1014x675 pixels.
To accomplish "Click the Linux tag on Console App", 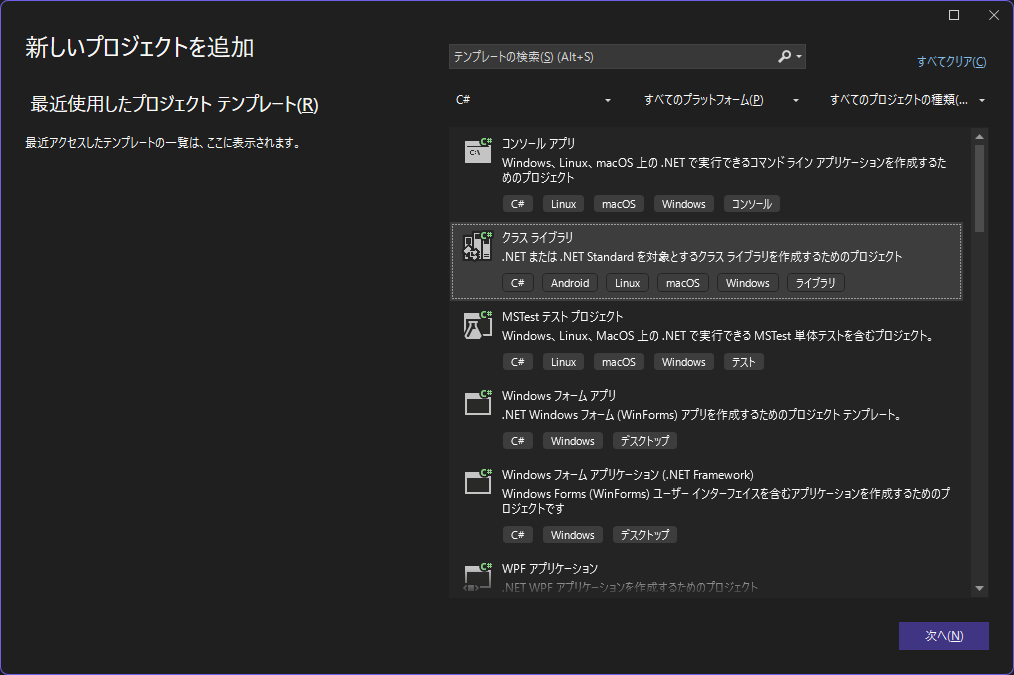I will (563, 204).
